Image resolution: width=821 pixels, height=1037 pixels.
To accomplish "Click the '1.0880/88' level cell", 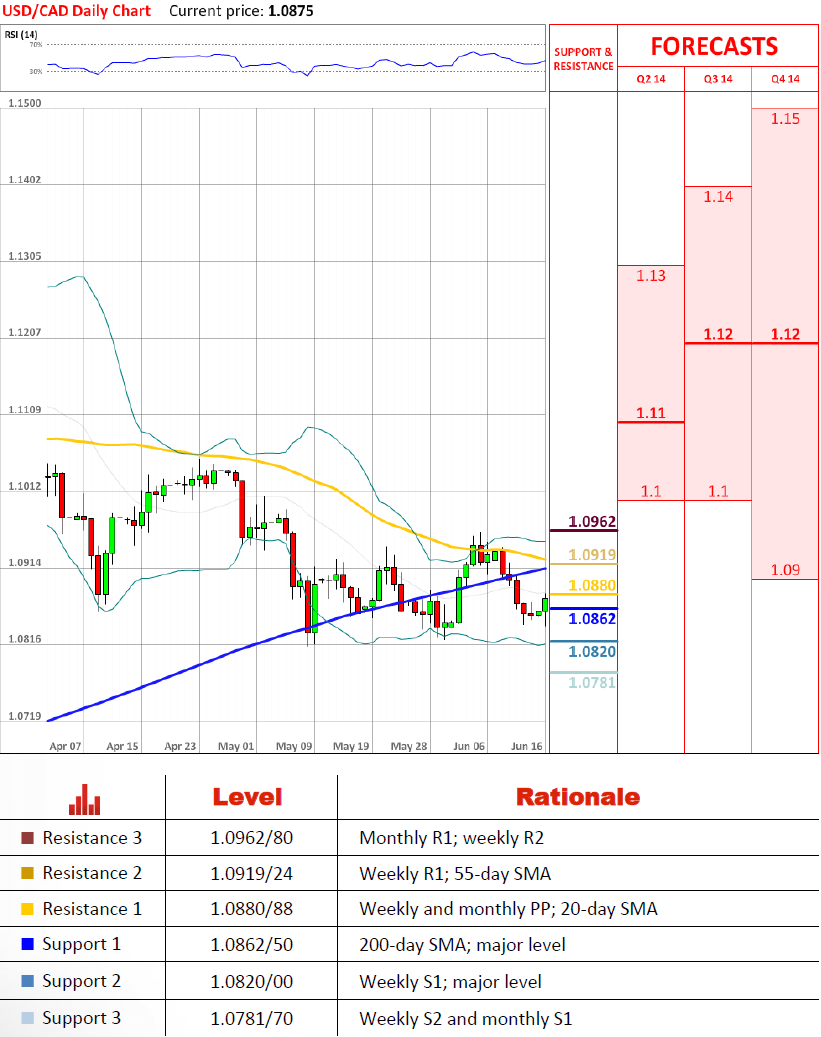I will click(x=251, y=909).
